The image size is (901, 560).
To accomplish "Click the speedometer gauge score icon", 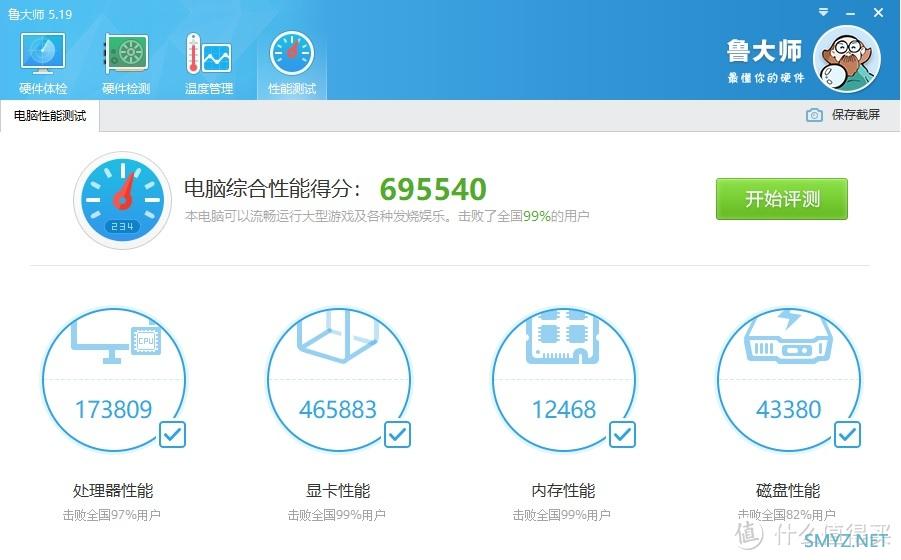I will point(122,200).
